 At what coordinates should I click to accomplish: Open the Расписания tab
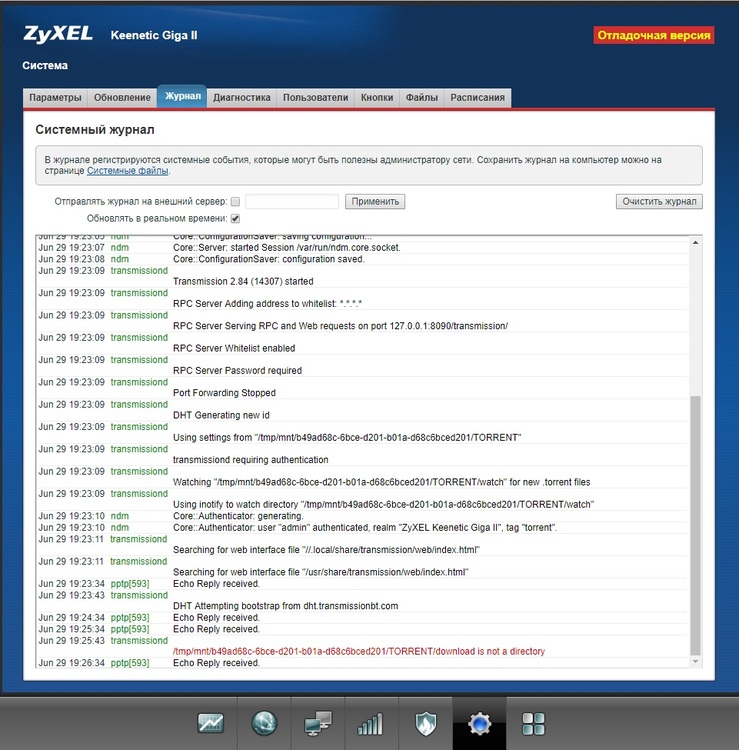(x=477, y=98)
